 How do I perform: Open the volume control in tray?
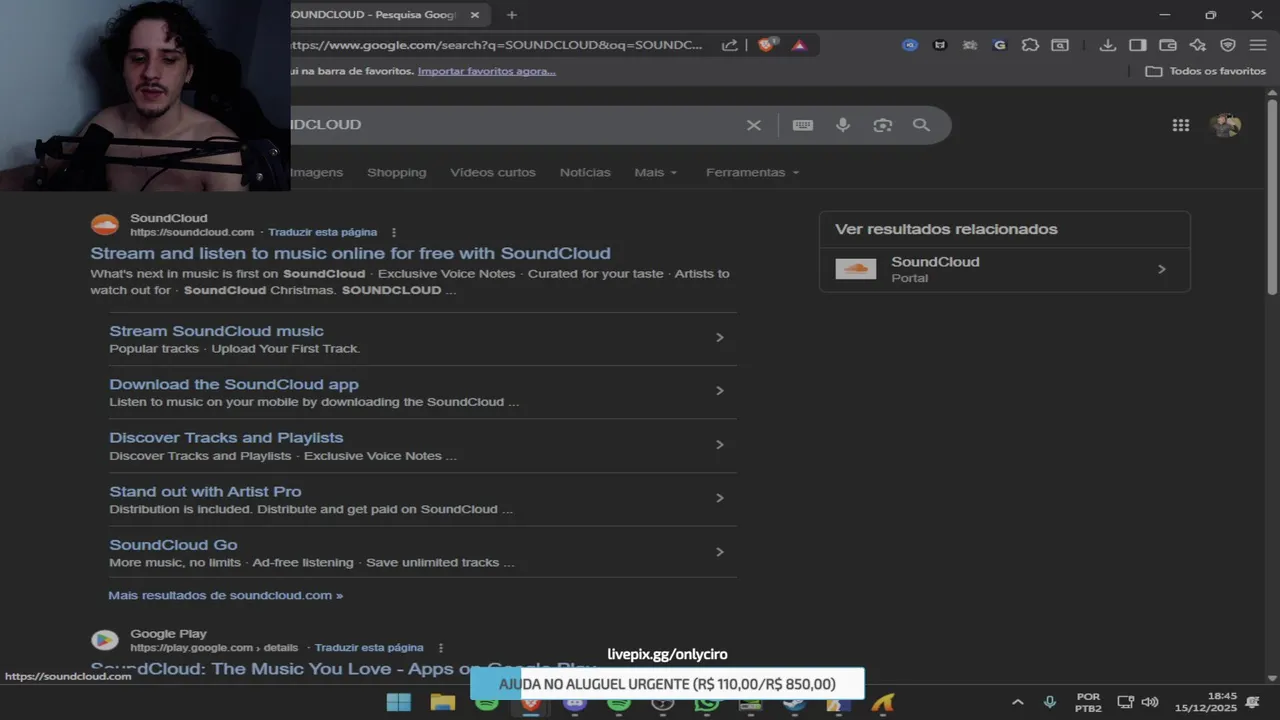pos(1150,702)
